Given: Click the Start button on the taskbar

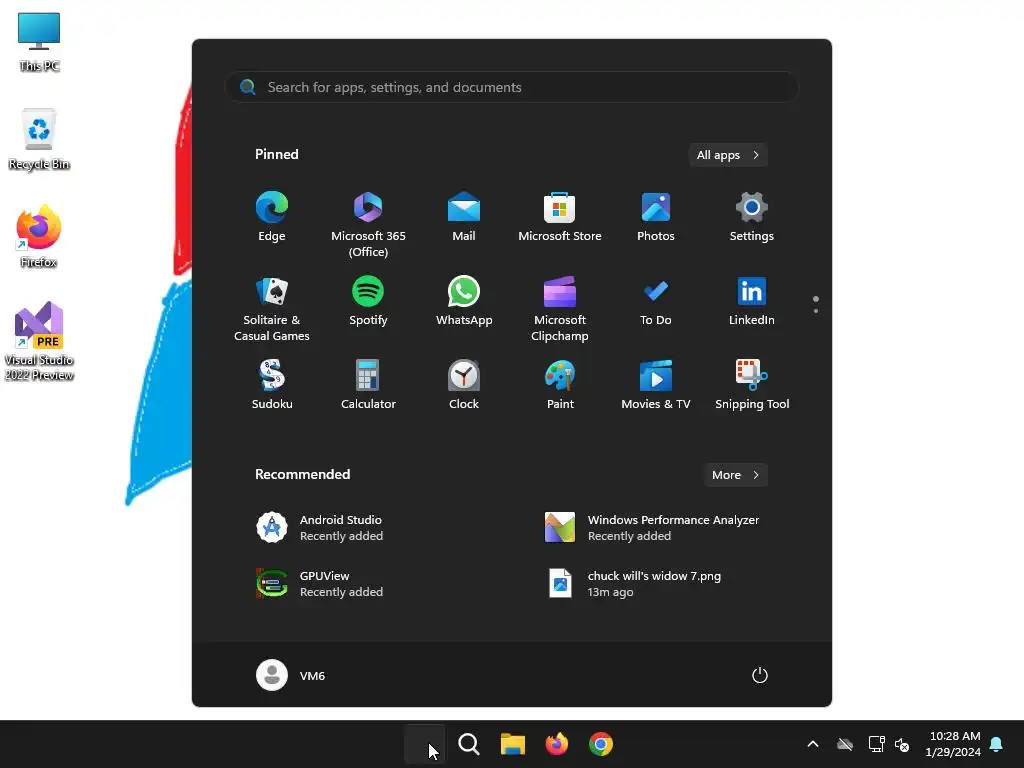Looking at the screenshot, I should [424, 744].
